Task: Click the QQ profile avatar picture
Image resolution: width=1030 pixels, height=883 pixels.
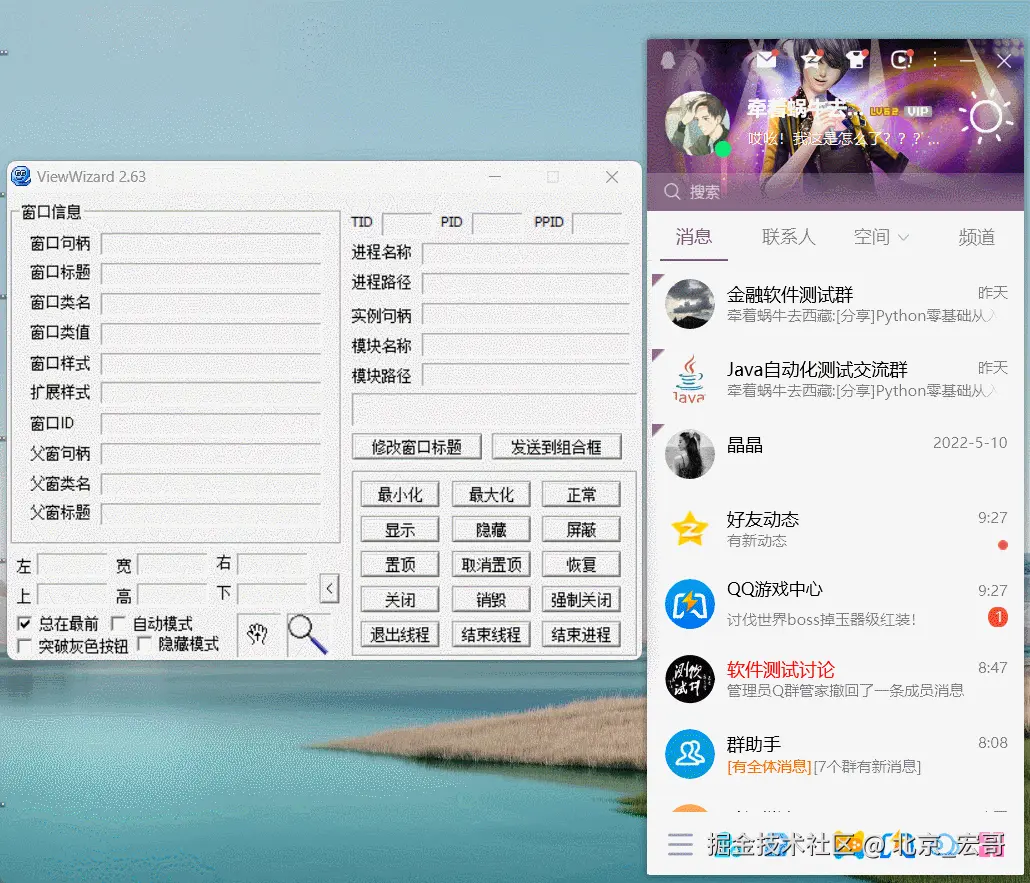Action: tap(698, 124)
